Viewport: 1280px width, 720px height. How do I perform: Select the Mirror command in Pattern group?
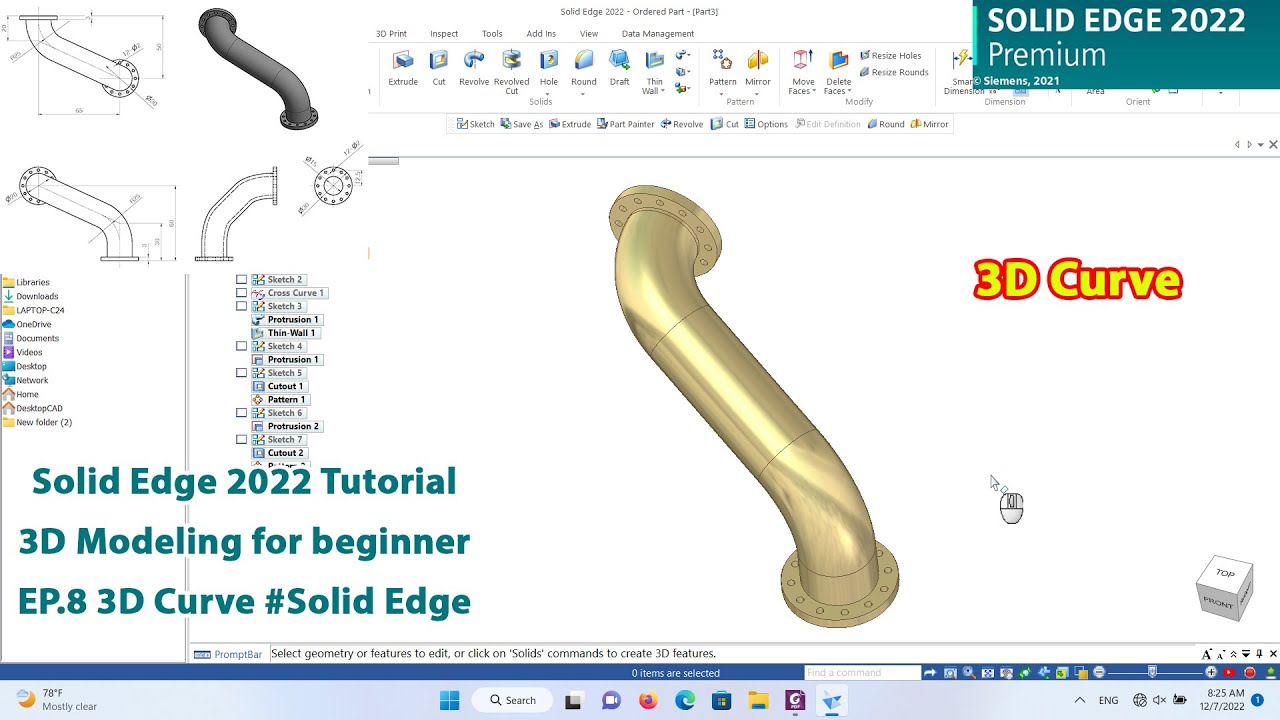[758, 68]
